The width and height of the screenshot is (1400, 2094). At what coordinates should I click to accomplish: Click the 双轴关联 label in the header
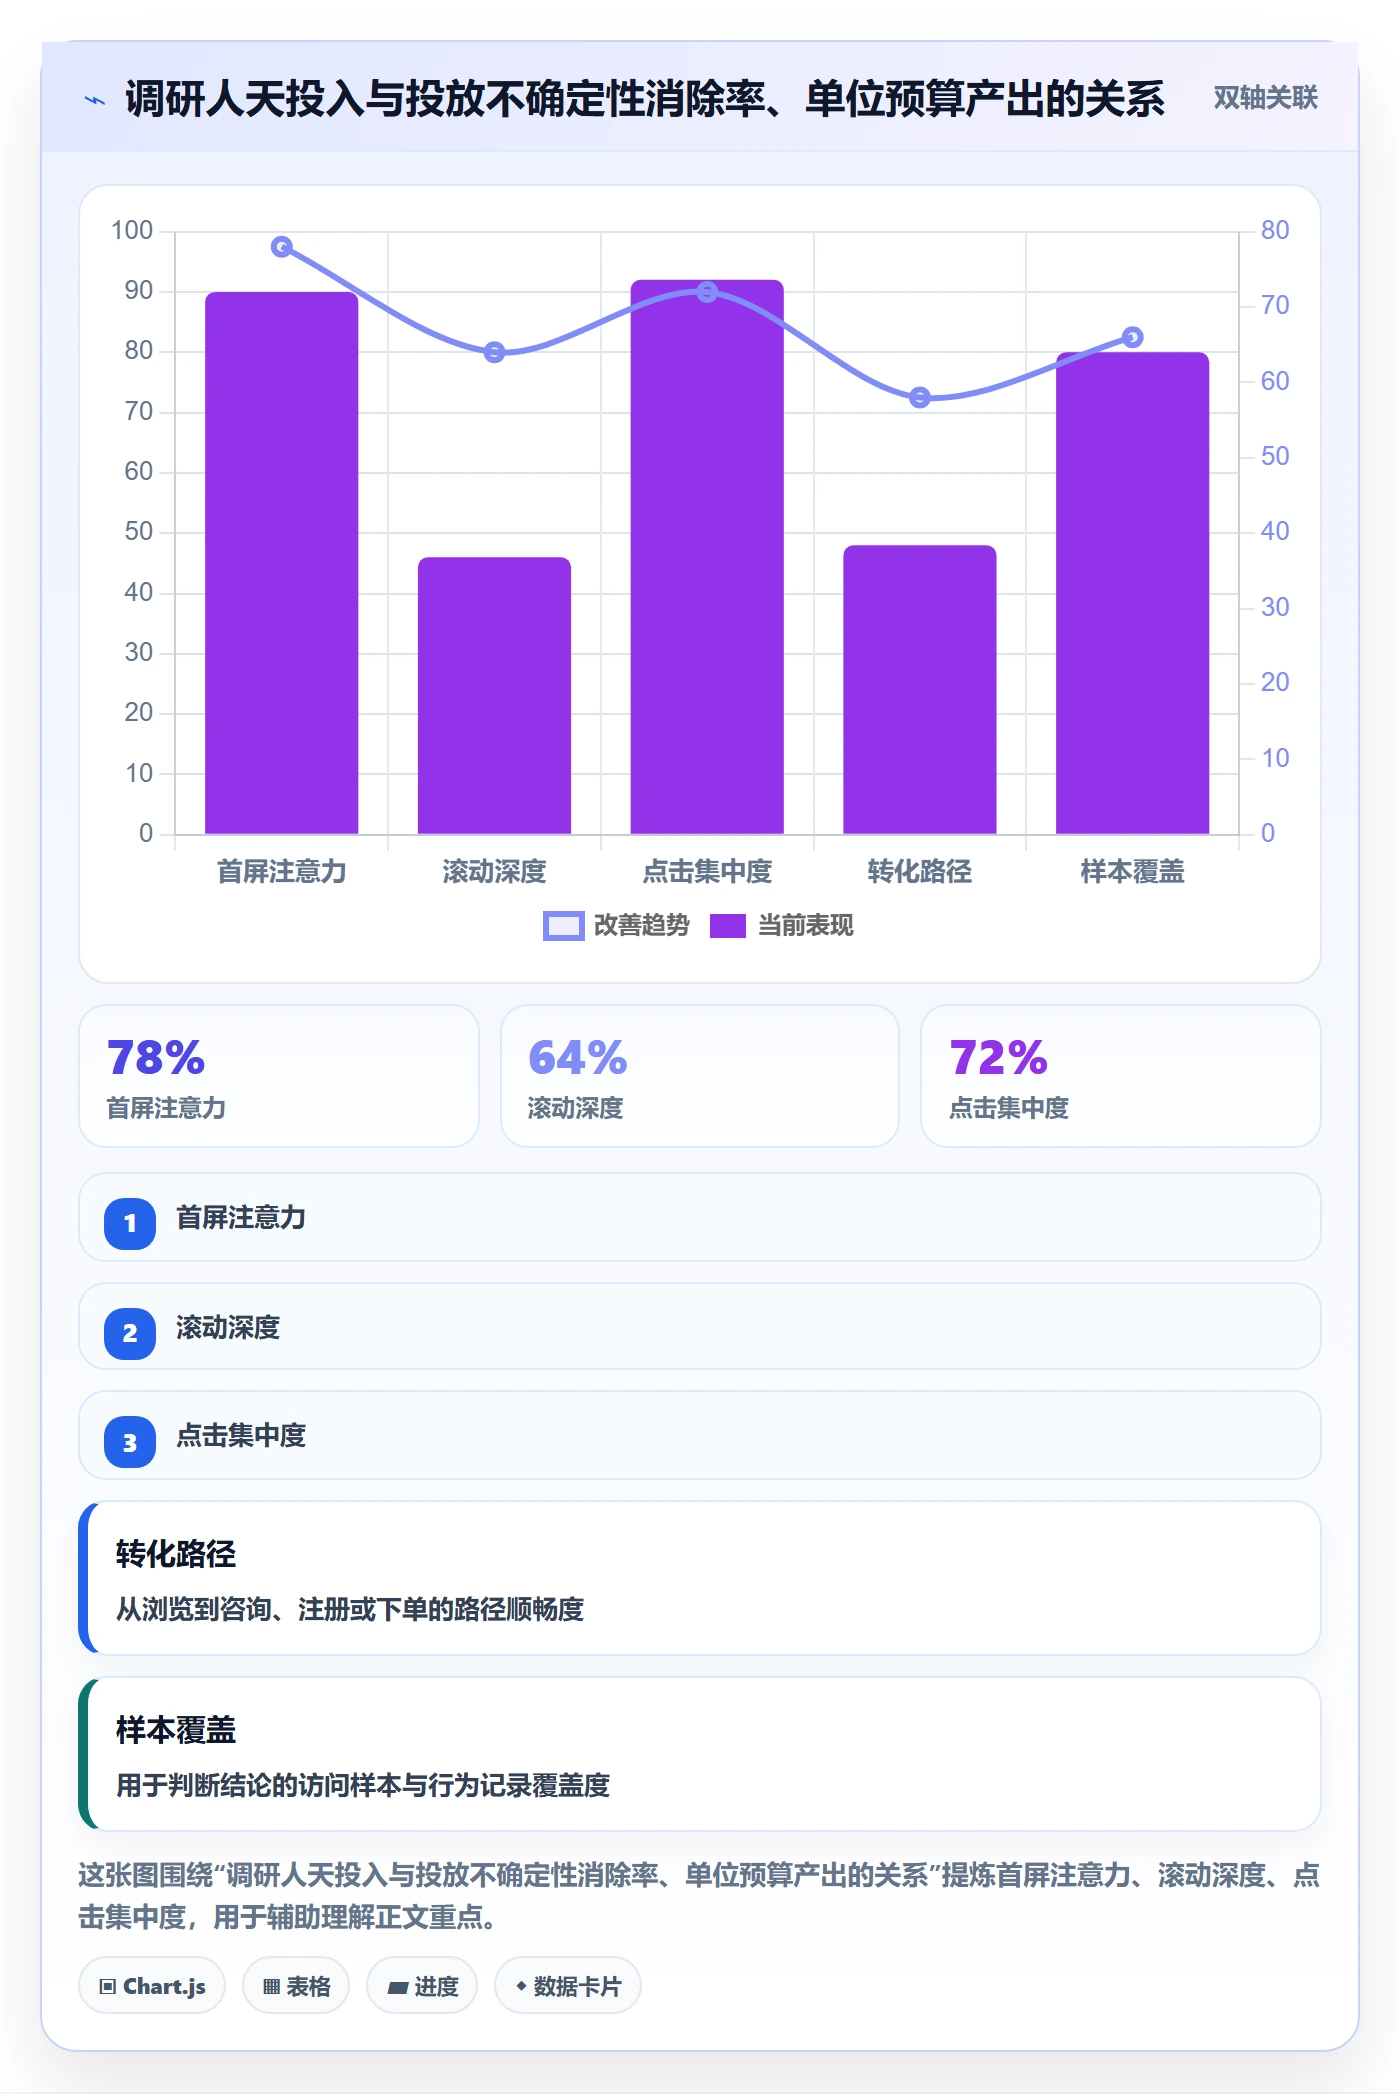[1265, 98]
